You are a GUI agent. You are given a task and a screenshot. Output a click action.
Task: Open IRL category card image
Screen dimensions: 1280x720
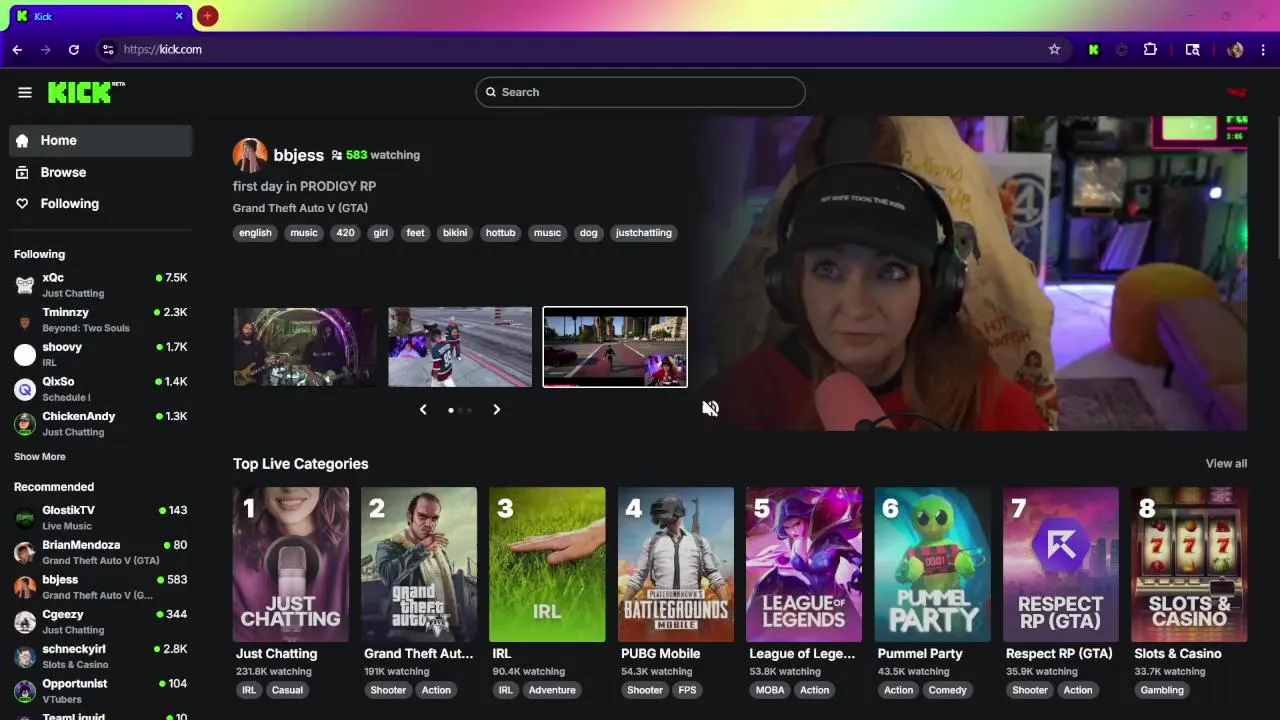coord(547,564)
